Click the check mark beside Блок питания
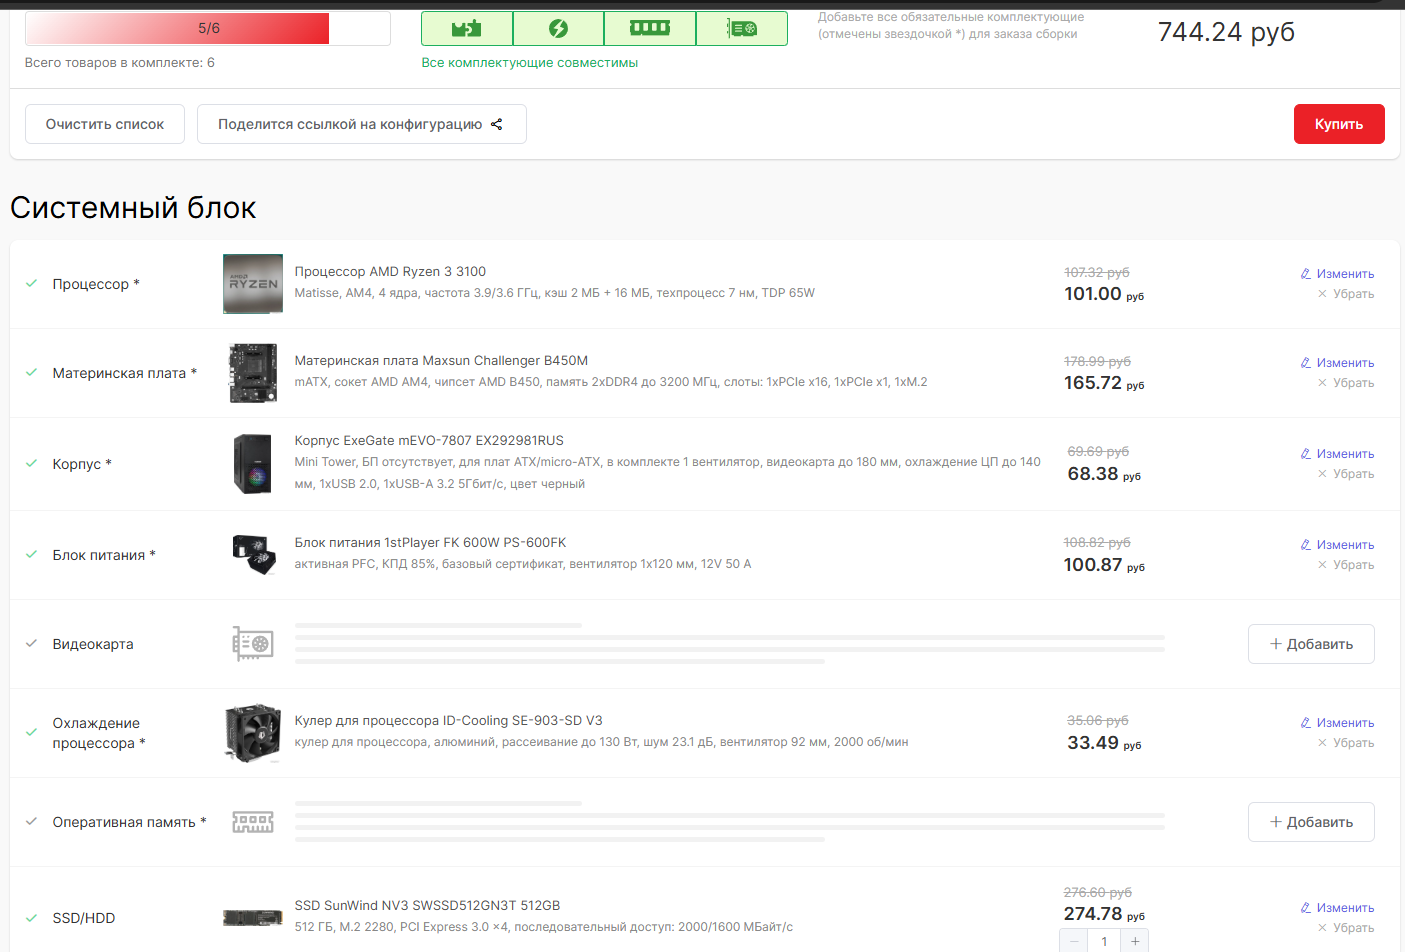Screen dimensions: 1405x952 tap(32, 555)
